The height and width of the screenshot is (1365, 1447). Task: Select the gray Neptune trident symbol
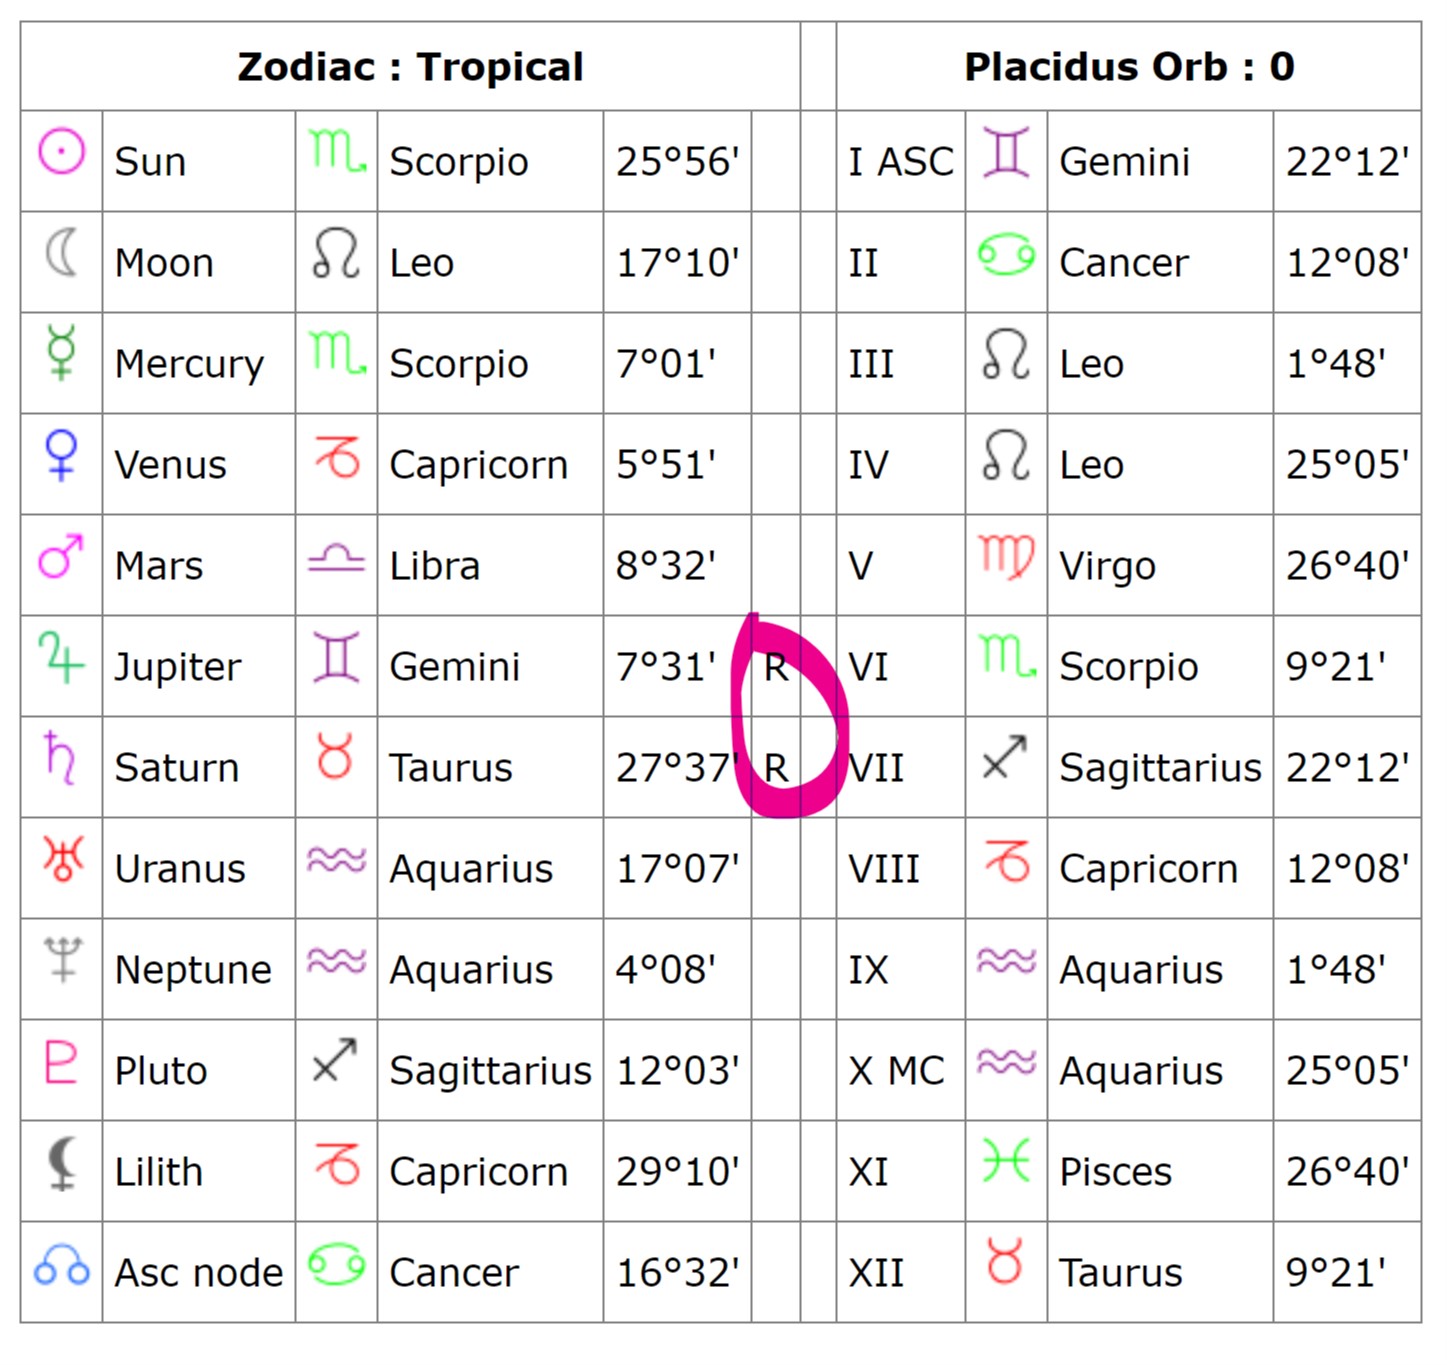pyautogui.click(x=62, y=959)
